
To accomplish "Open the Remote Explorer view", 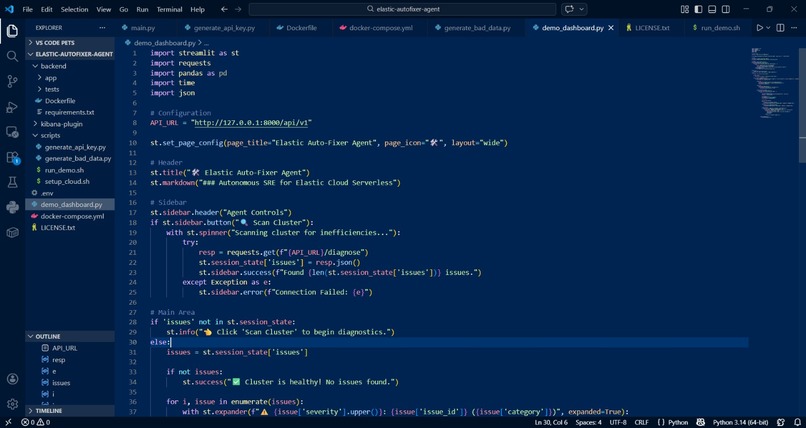I will click(x=12, y=132).
